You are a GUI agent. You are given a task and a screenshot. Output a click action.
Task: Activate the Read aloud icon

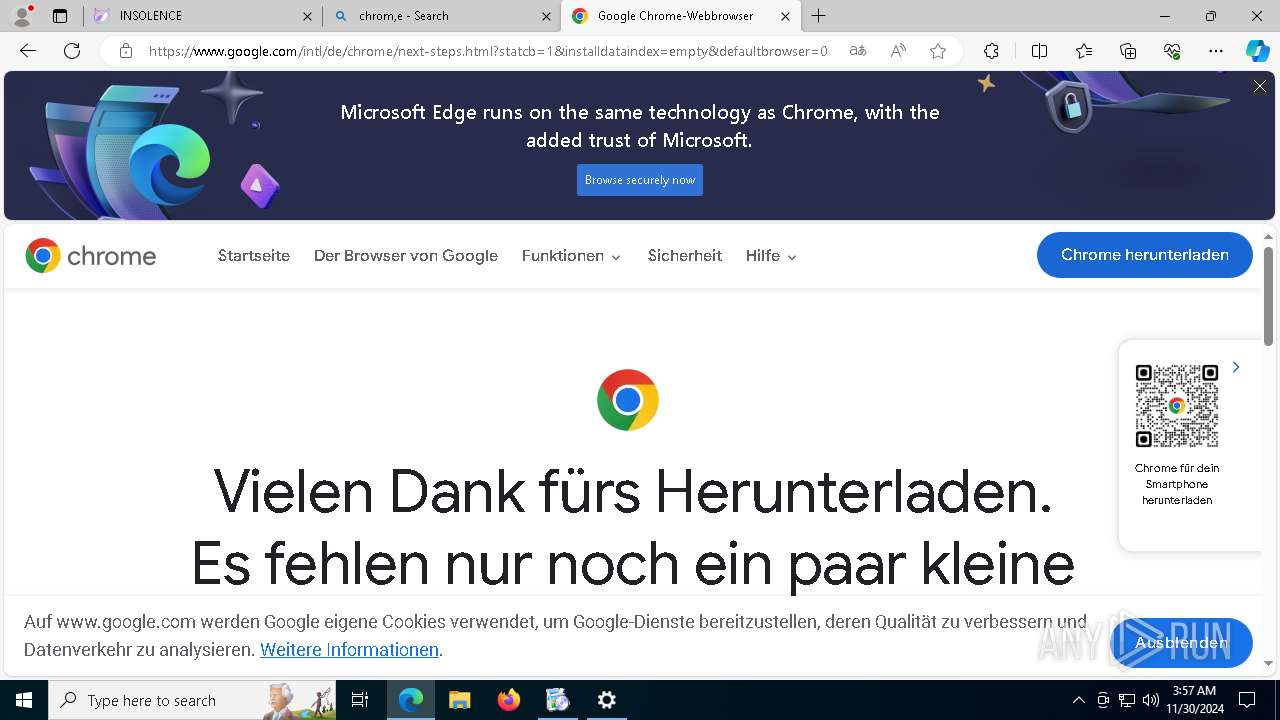tap(898, 51)
